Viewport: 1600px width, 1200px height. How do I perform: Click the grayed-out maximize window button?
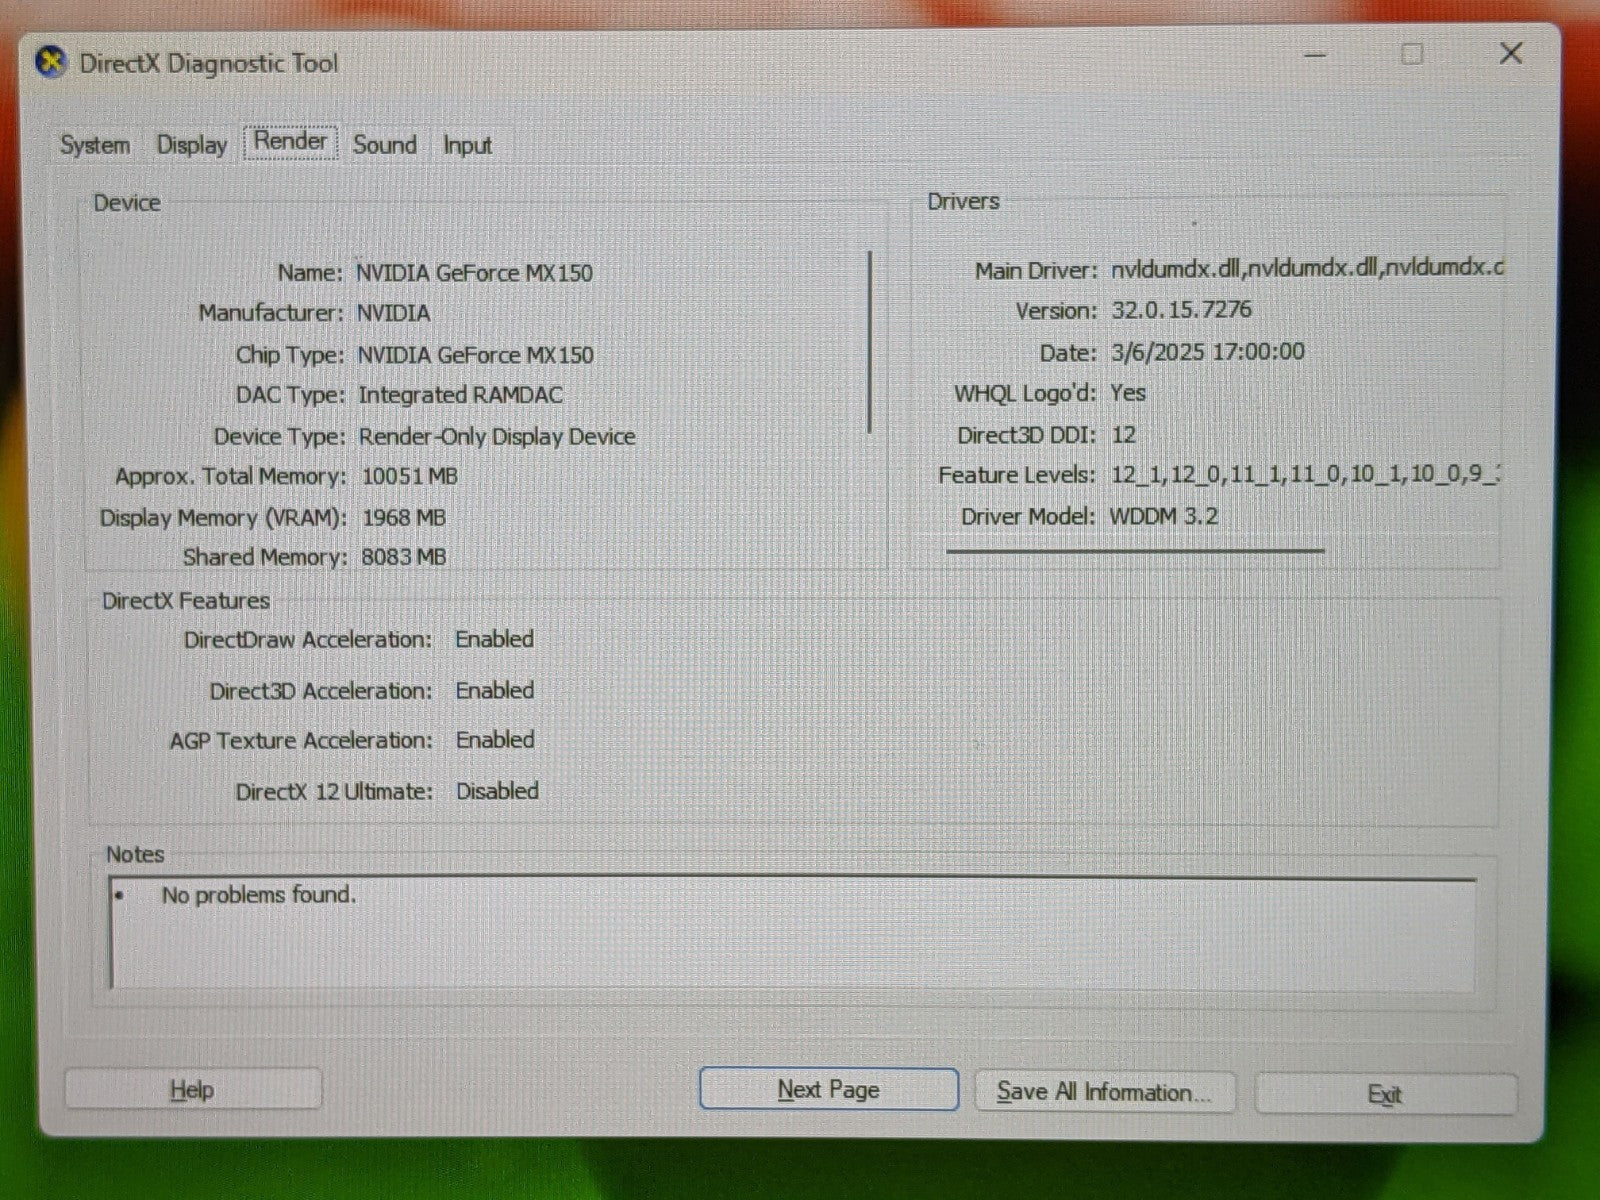tap(1412, 54)
